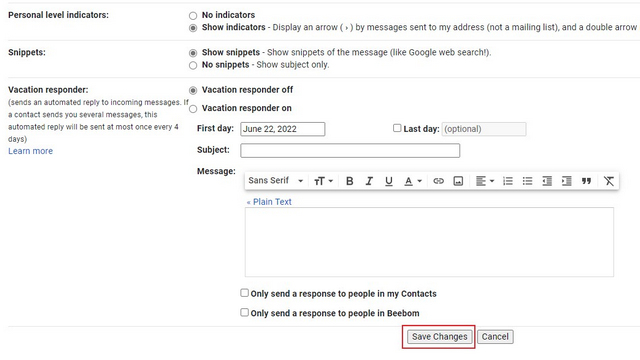Open the Learn more link

click(x=31, y=151)
